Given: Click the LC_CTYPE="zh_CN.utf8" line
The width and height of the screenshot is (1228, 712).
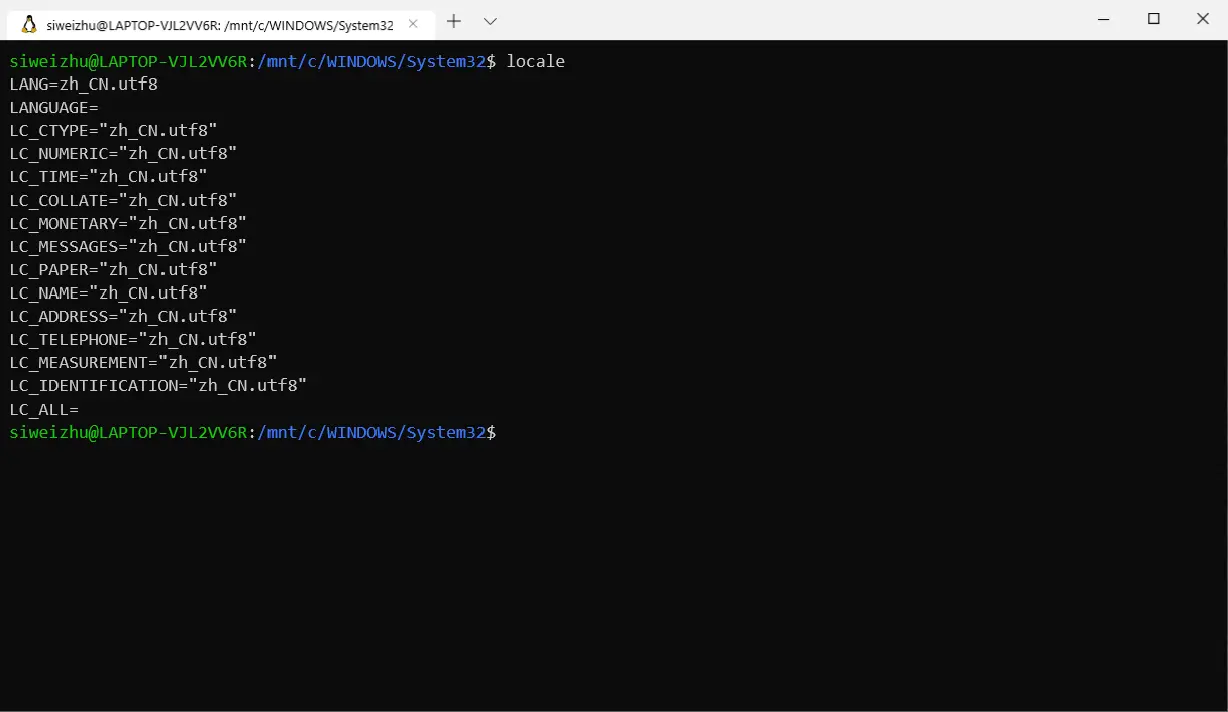Looking at the screenshot, I should [x=113, y=131].
